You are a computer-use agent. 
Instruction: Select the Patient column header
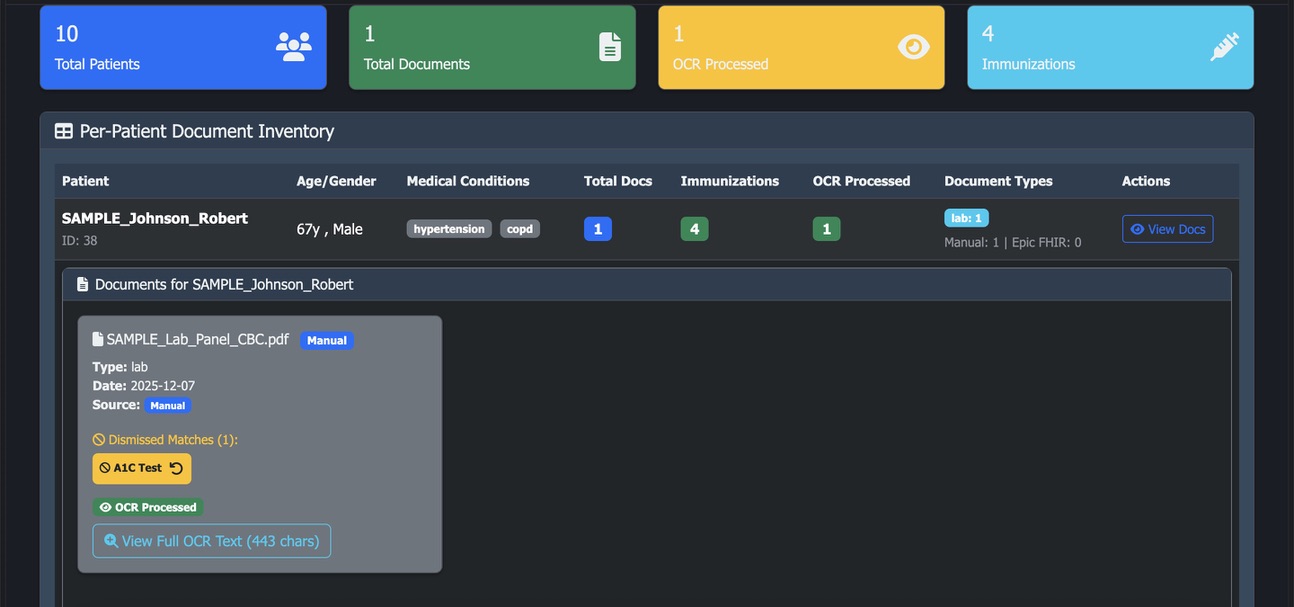[85, 181]
